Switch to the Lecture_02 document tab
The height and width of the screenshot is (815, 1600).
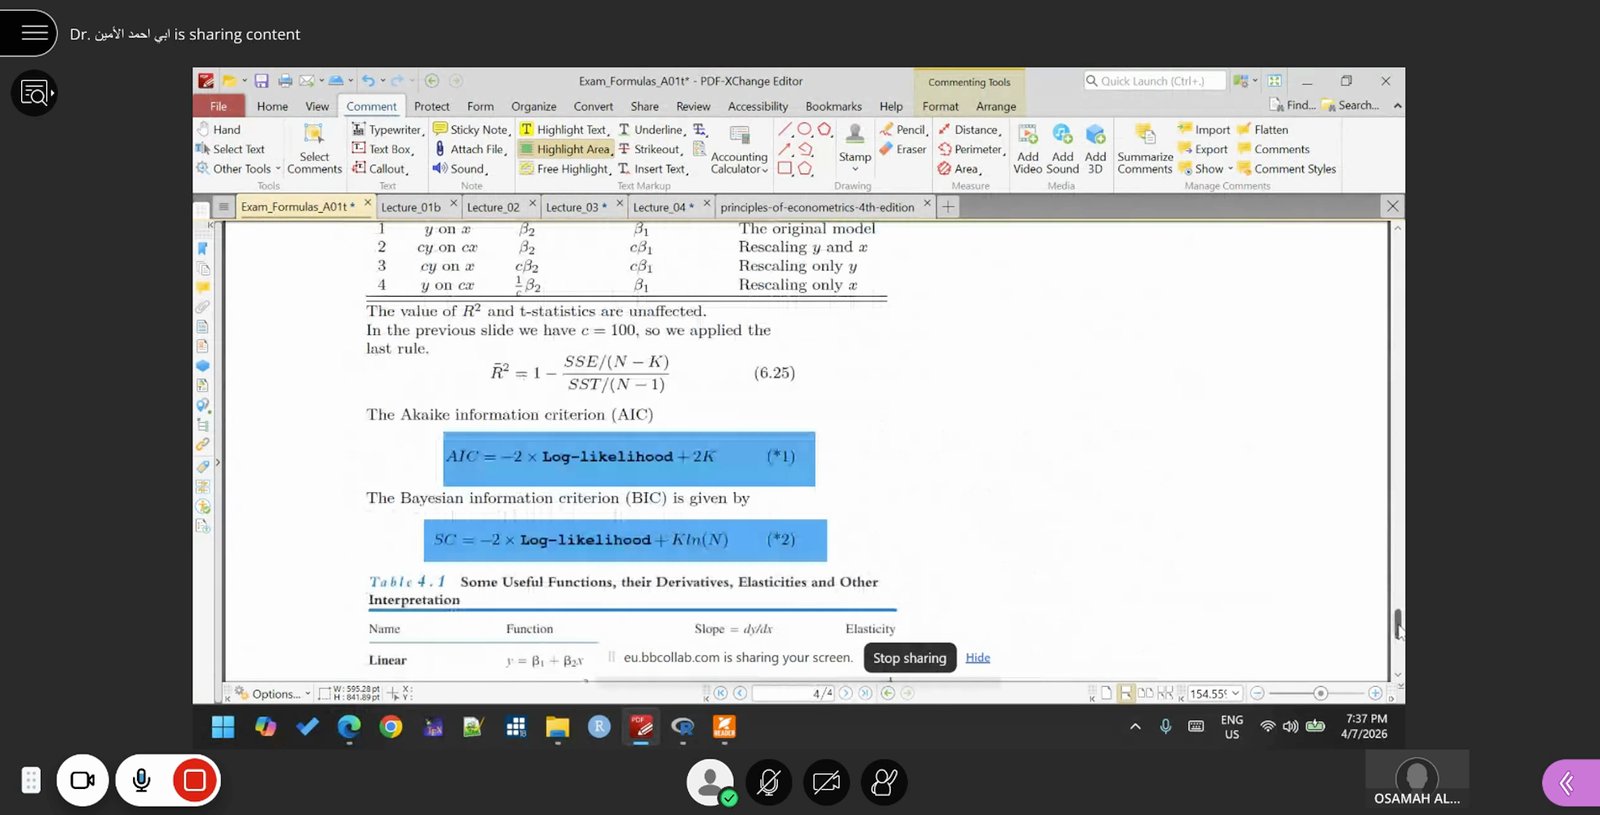click(493, 207)
